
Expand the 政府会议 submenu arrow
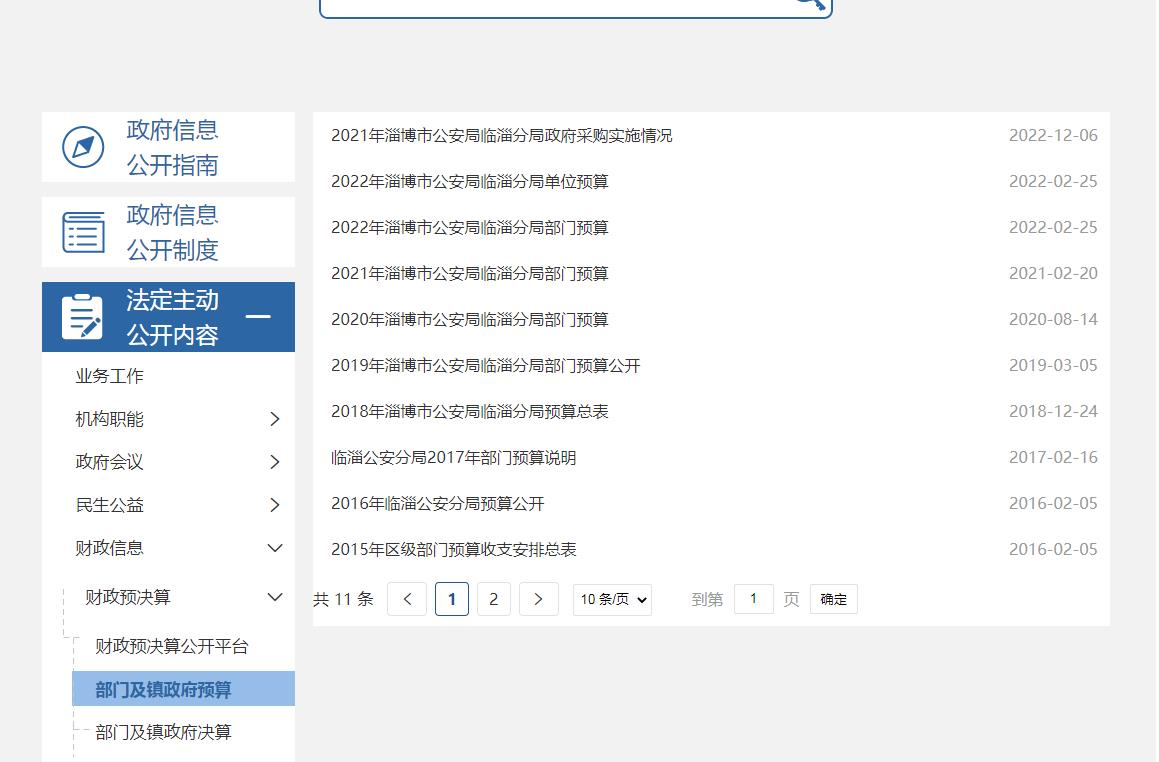click(275, 462)
